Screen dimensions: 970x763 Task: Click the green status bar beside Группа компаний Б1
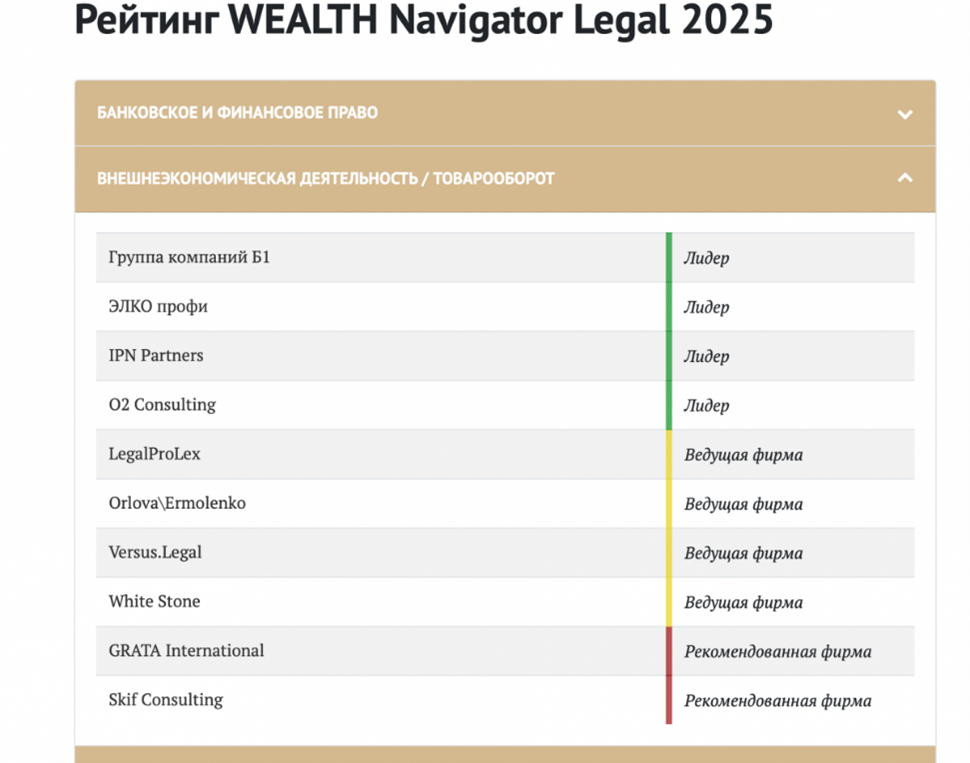coord(669,258)
